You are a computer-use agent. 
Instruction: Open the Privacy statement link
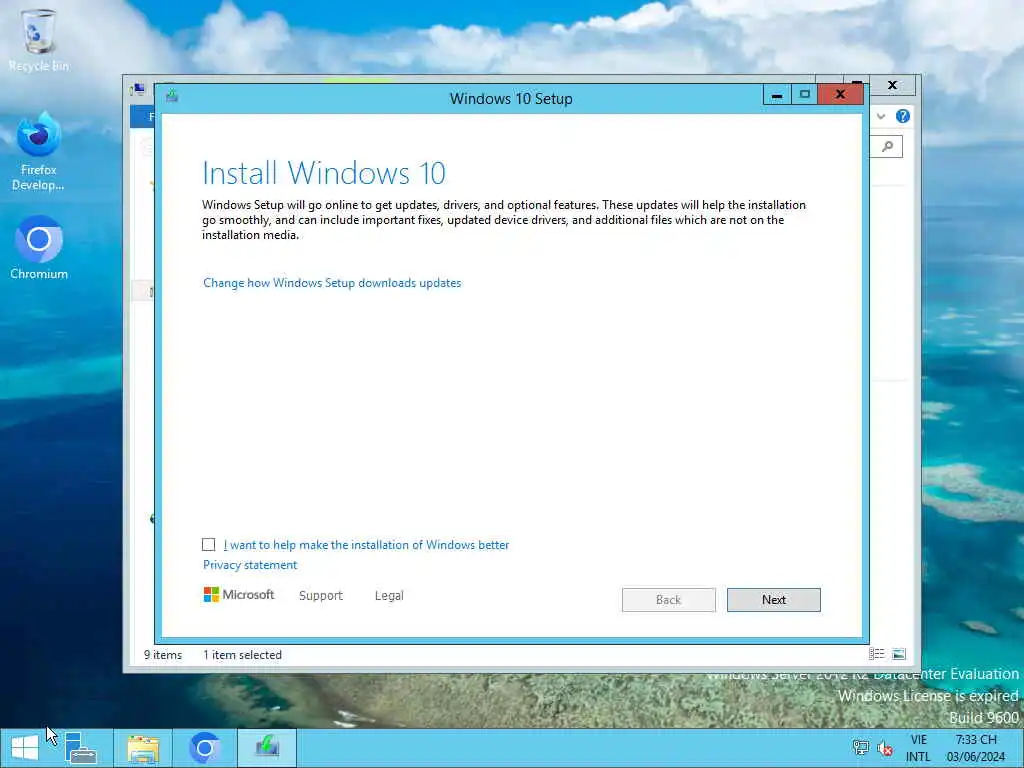pos(250,565)
